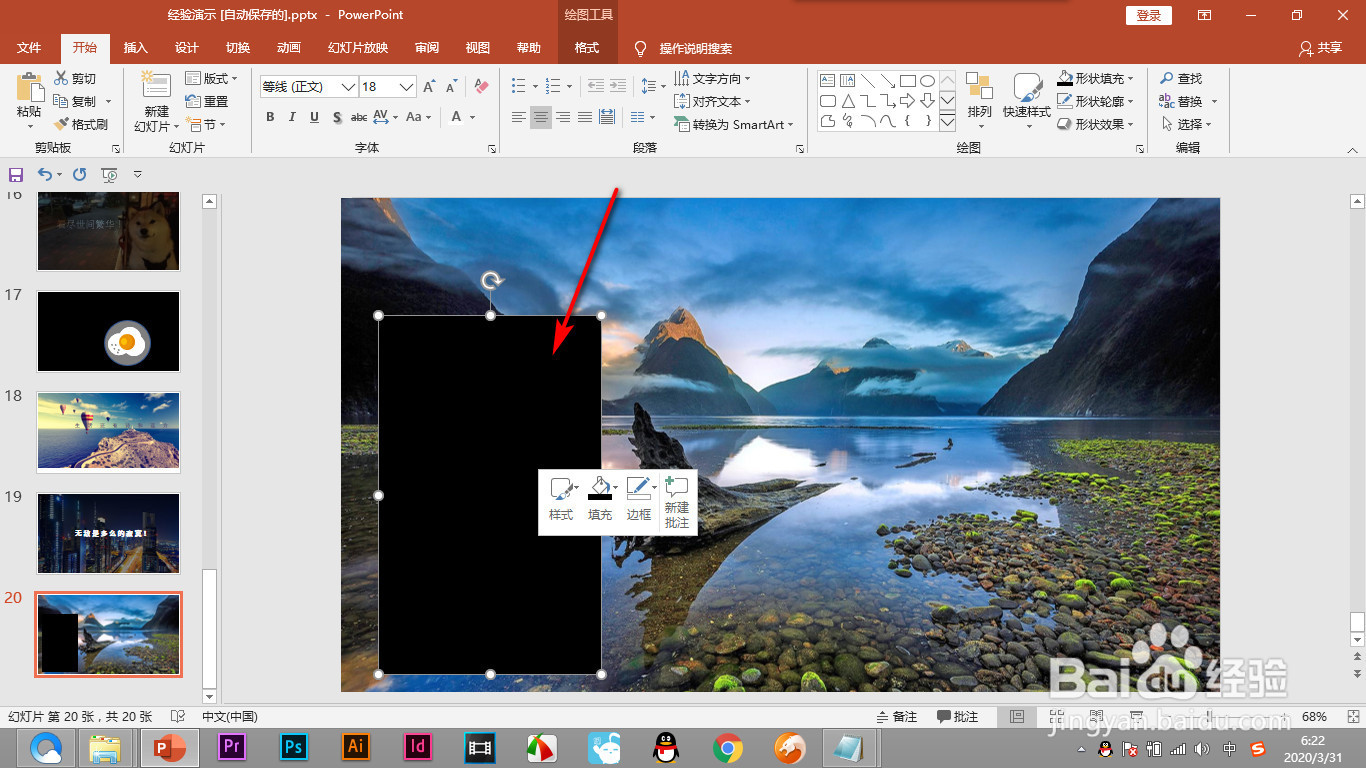Click the Save icon in quick access toolbar
The width and height of the screenshot is (1366, 768).
pos(15,174)
